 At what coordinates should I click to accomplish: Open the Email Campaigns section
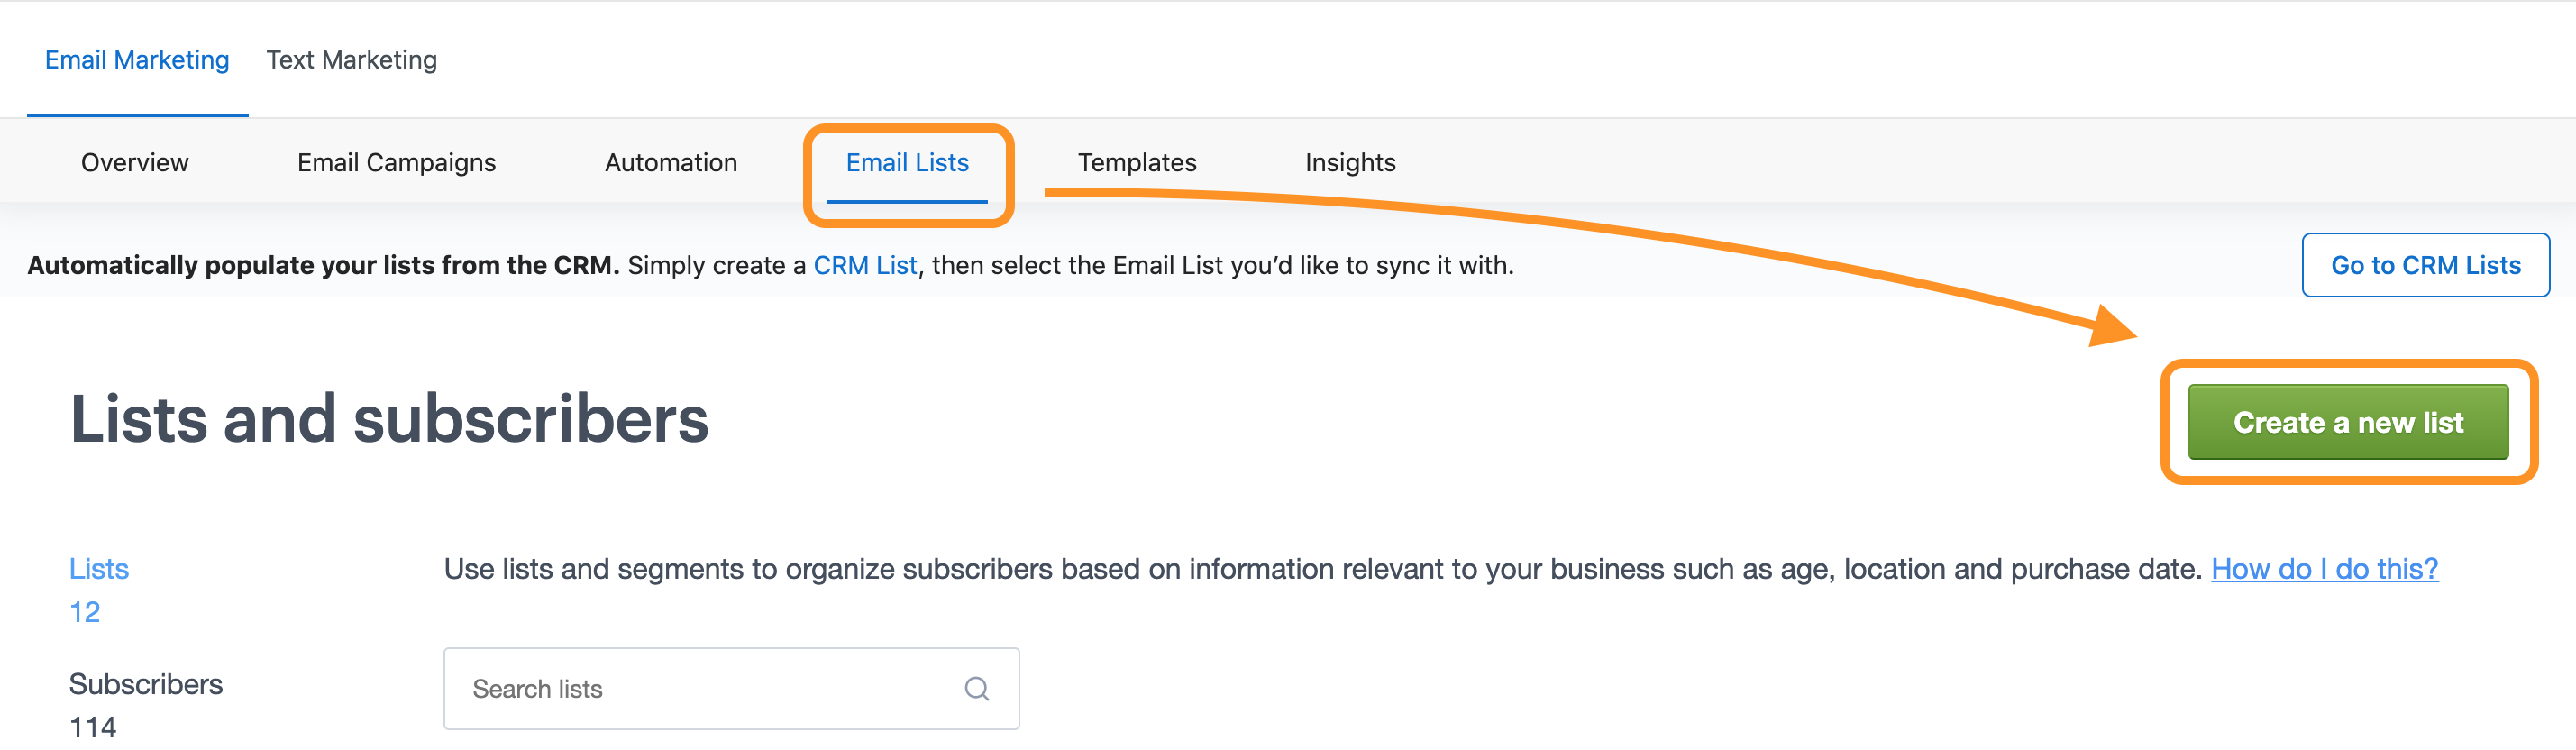397,162
